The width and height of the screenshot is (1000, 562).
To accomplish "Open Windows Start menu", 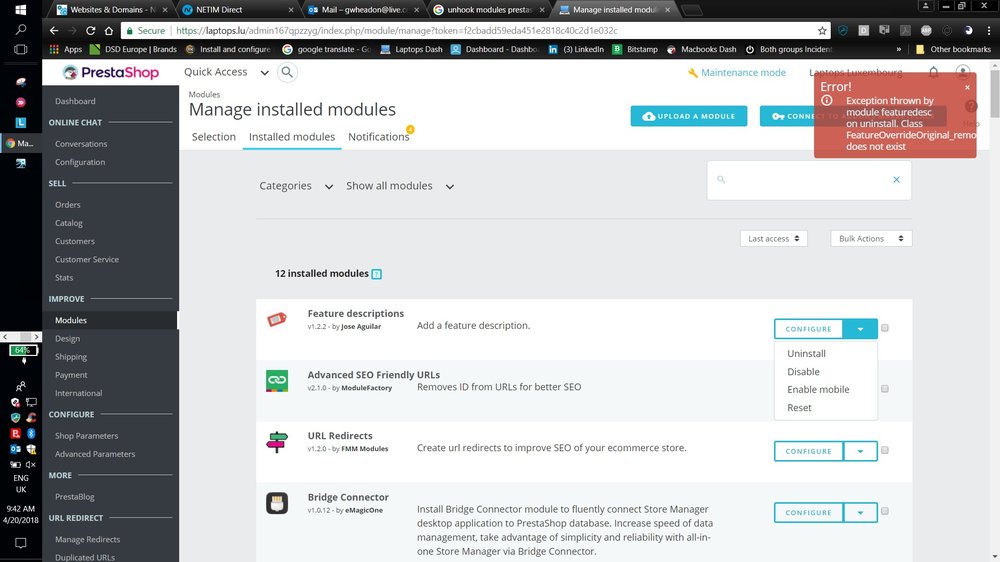I will click(x=20, y=10).
